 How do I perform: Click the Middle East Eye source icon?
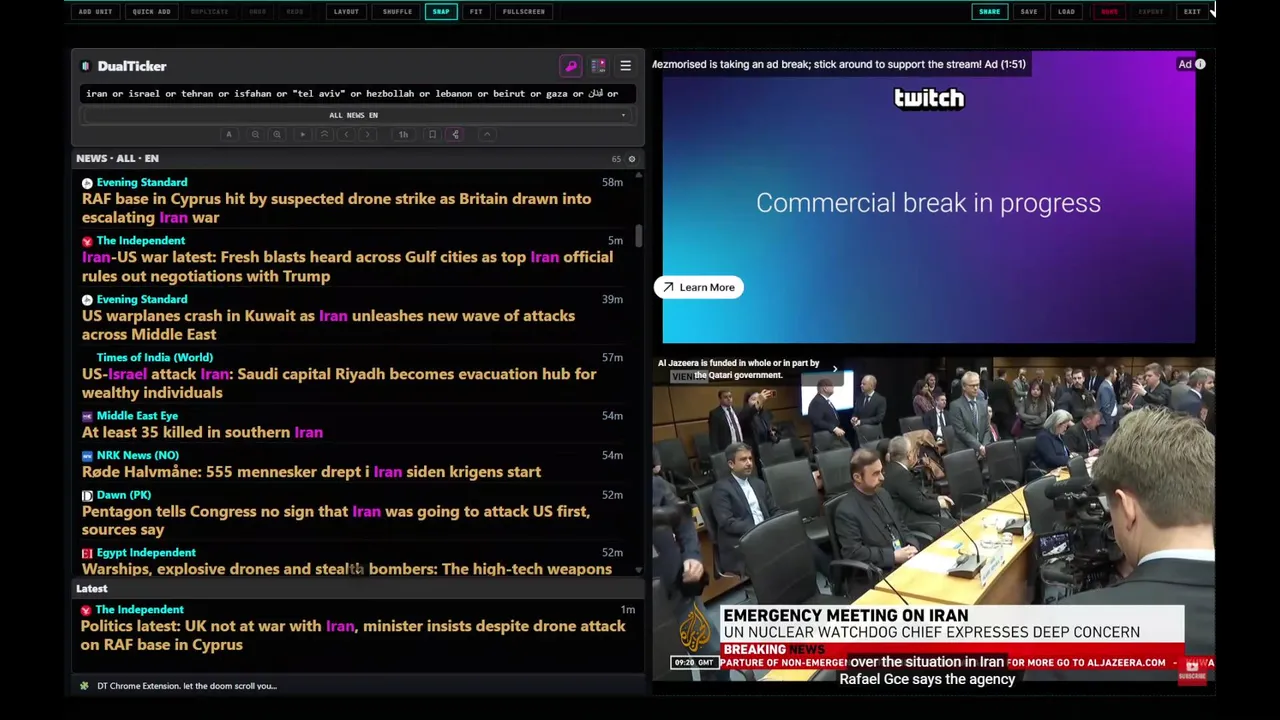coord(87,416)
